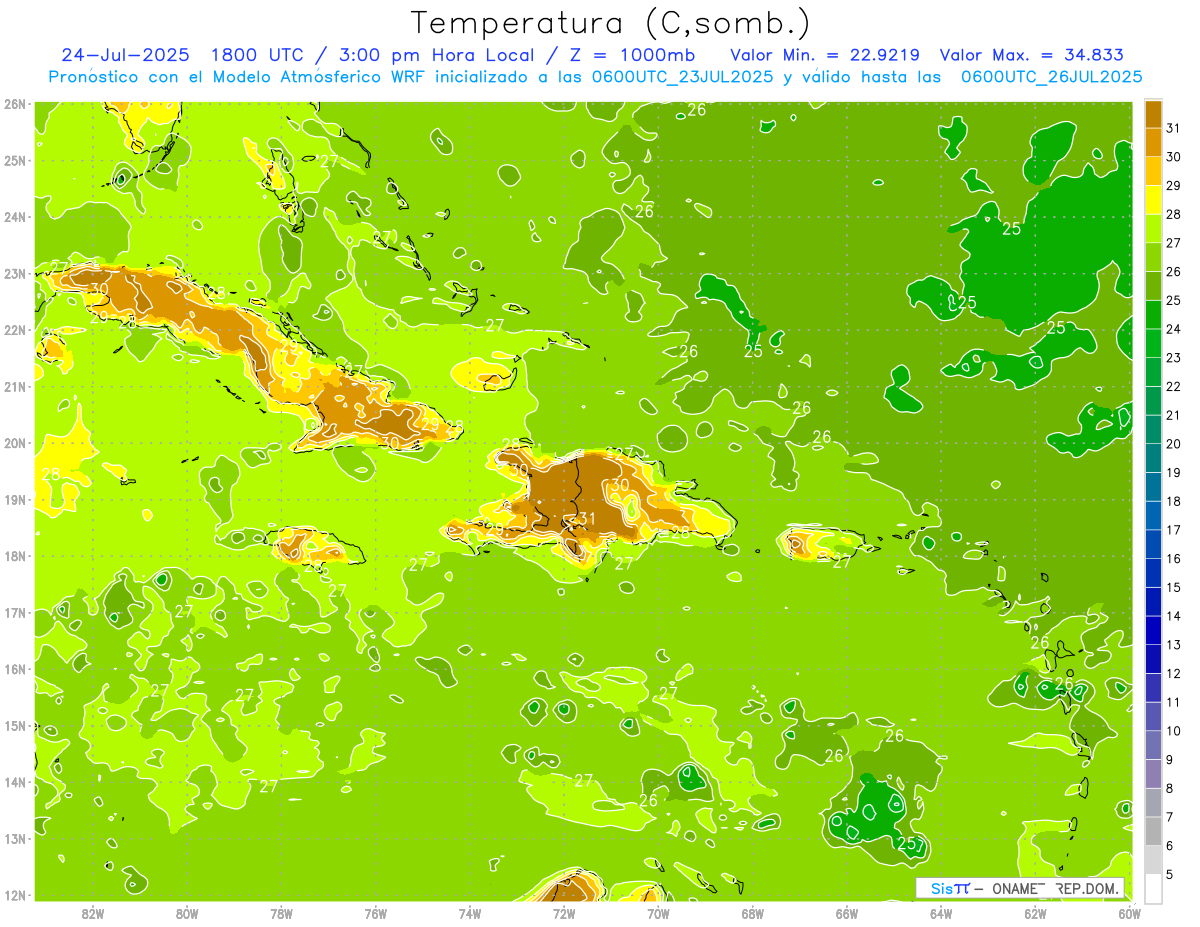Click 'Valor Max. = 34.833' text
The image size is (1200, 927).
pyautogui.click(x=1032, y=55)
